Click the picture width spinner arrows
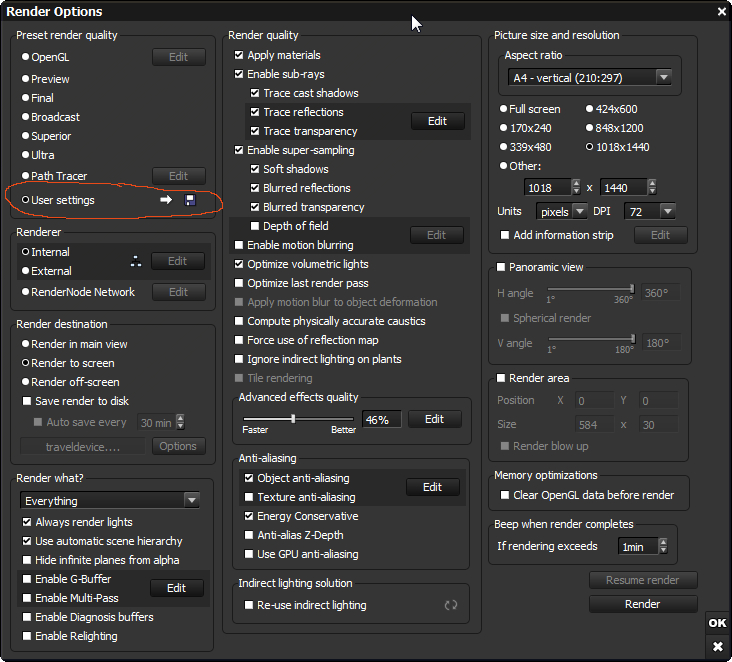 point(575,187)
